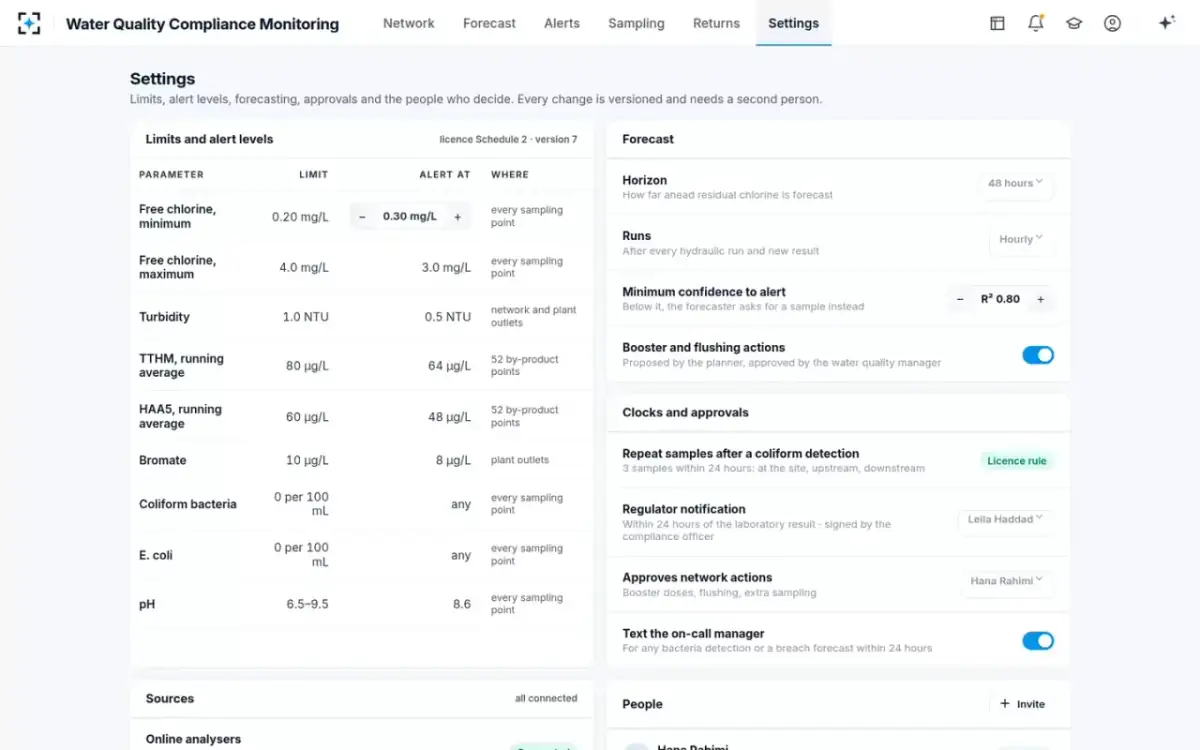
Task: Open the notifications bell
Action: [1036, 23]
